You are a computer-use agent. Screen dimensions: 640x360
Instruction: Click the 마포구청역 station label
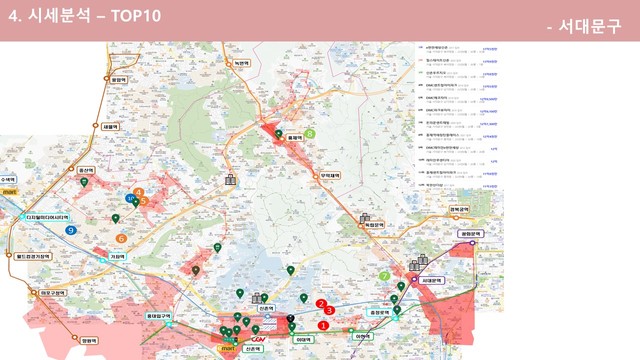coord(53,293)
